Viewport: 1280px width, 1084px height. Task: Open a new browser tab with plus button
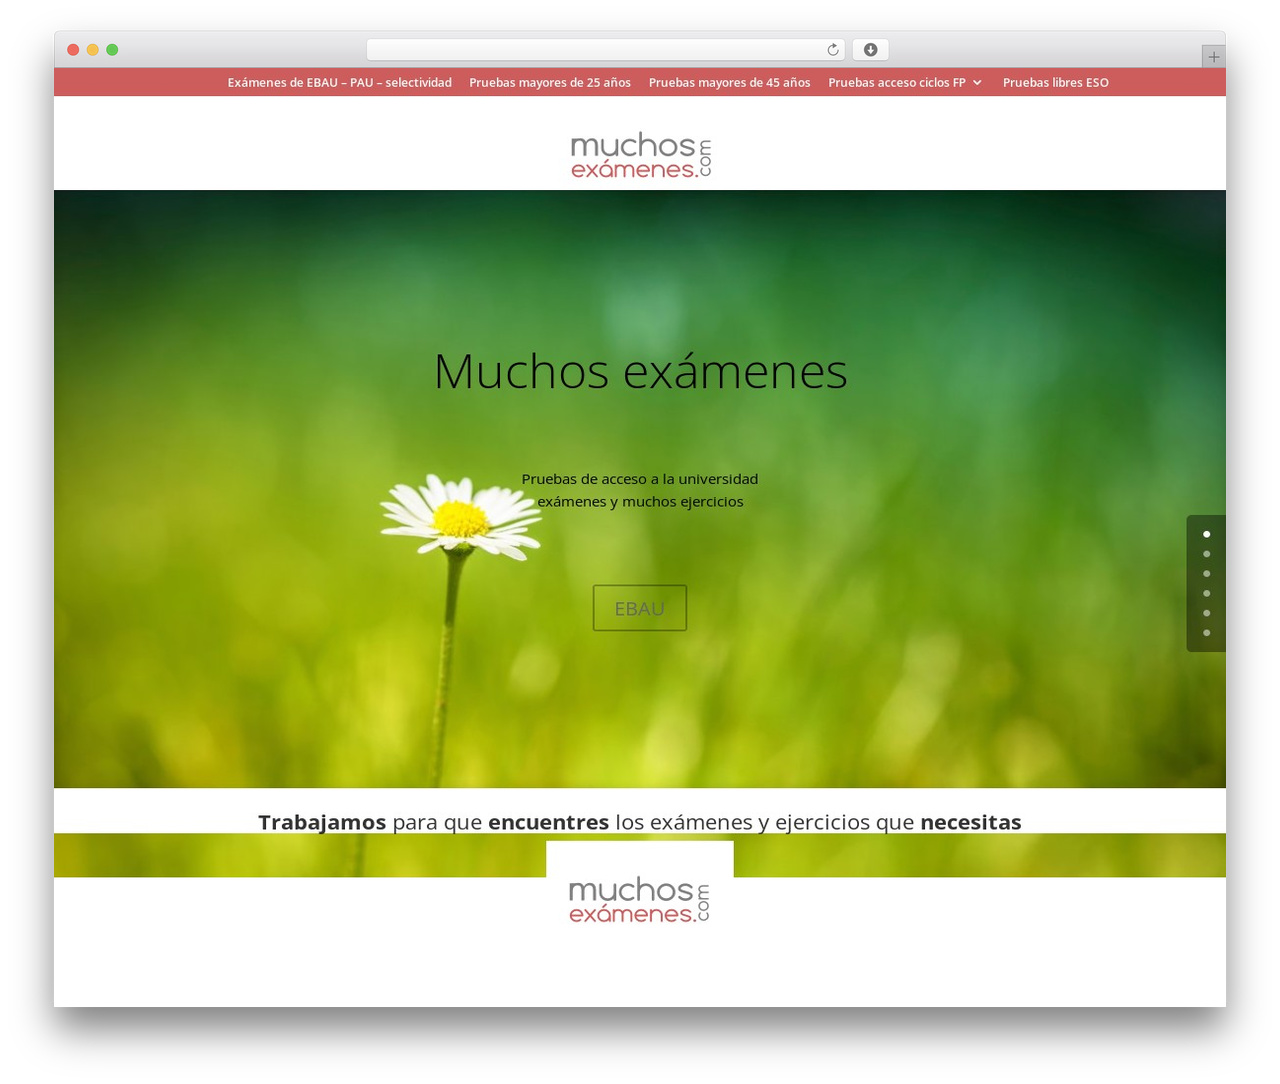[x=1213, y=57]
